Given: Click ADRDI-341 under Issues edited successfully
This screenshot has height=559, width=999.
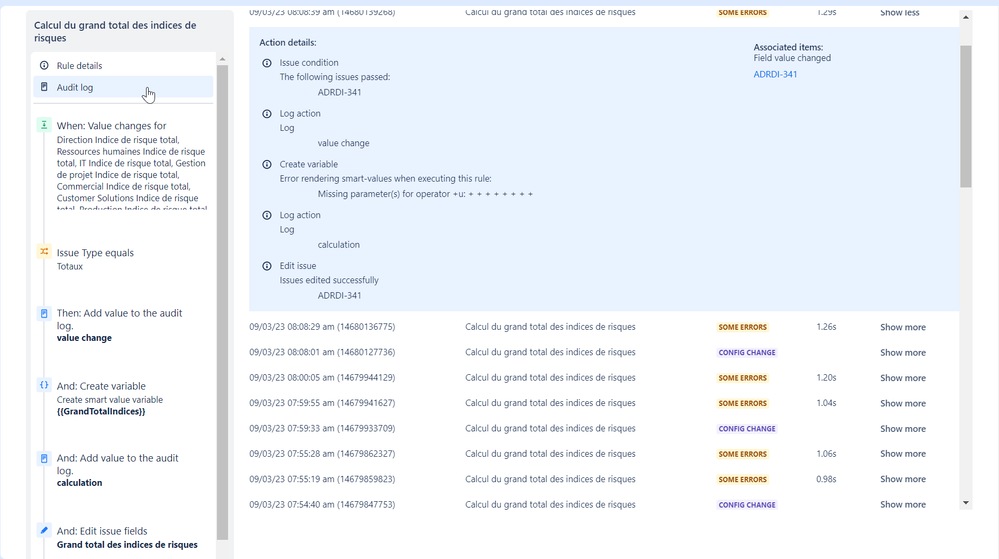Looking at the screenshot, I should [340, 295].
